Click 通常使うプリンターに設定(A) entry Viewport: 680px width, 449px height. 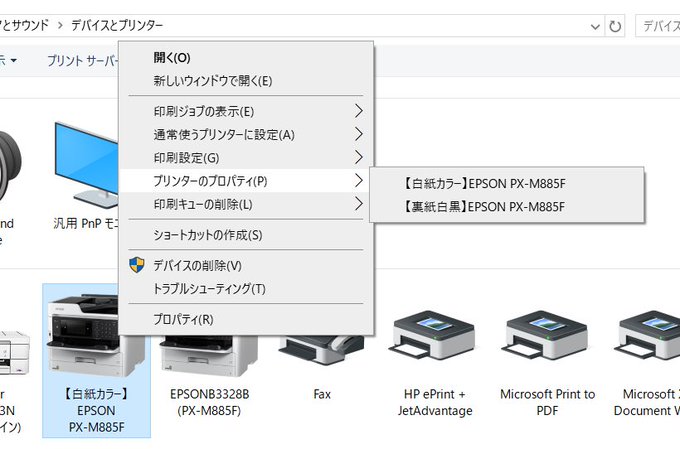(246, 134)
